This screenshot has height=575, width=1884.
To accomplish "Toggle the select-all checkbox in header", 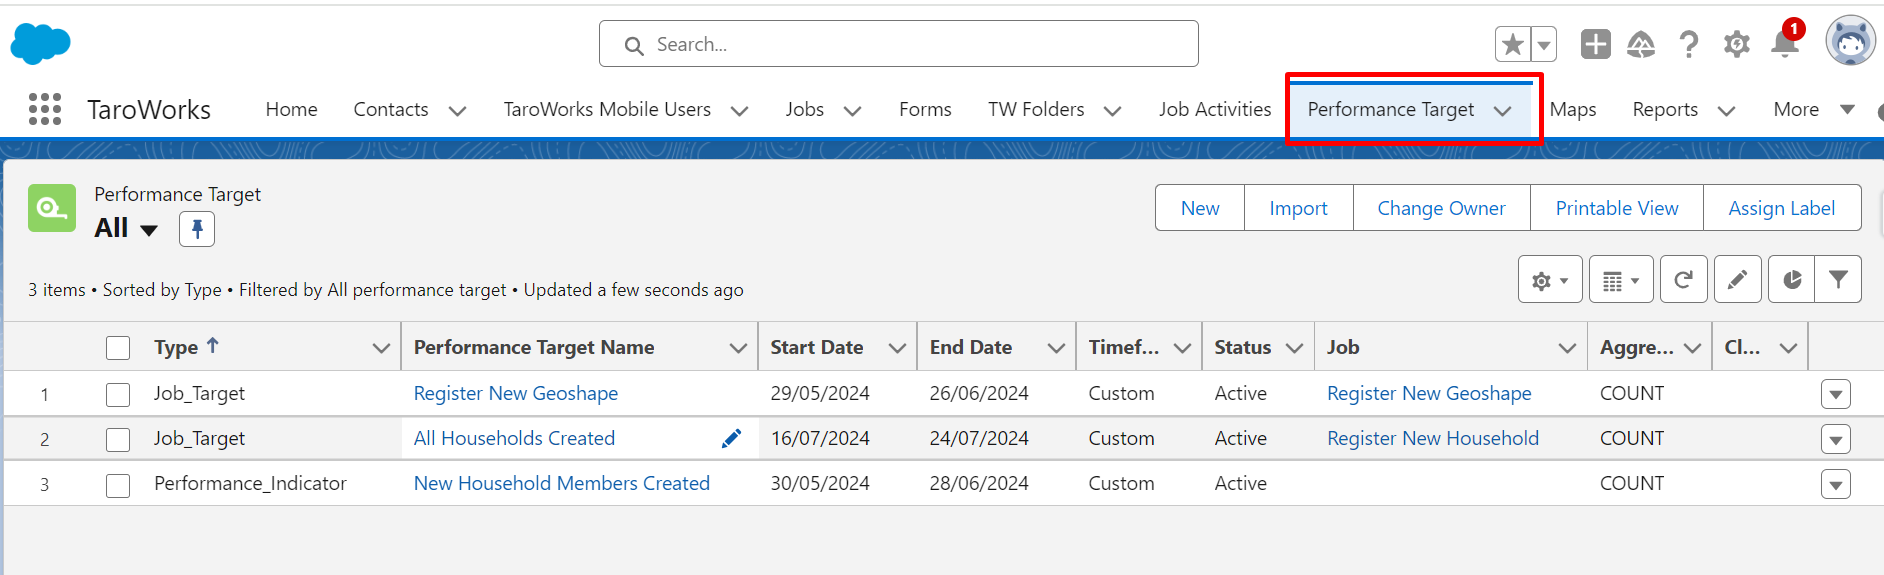I will pos(118,348).
